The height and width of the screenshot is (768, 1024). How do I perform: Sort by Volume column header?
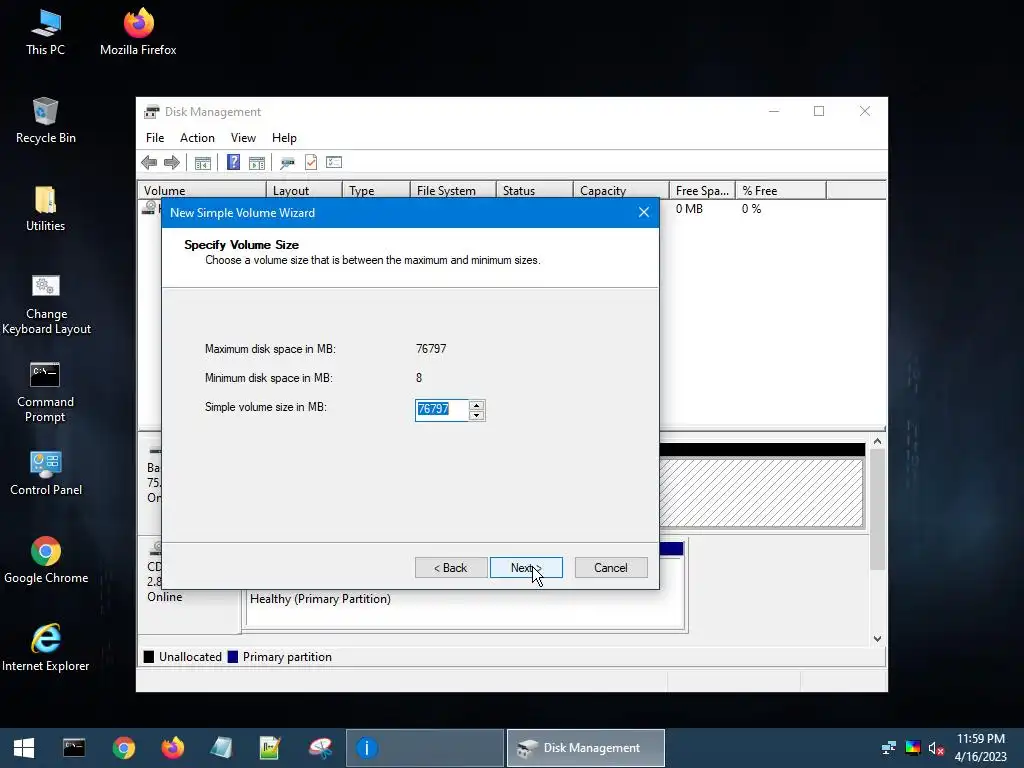(x=202, y=190)
